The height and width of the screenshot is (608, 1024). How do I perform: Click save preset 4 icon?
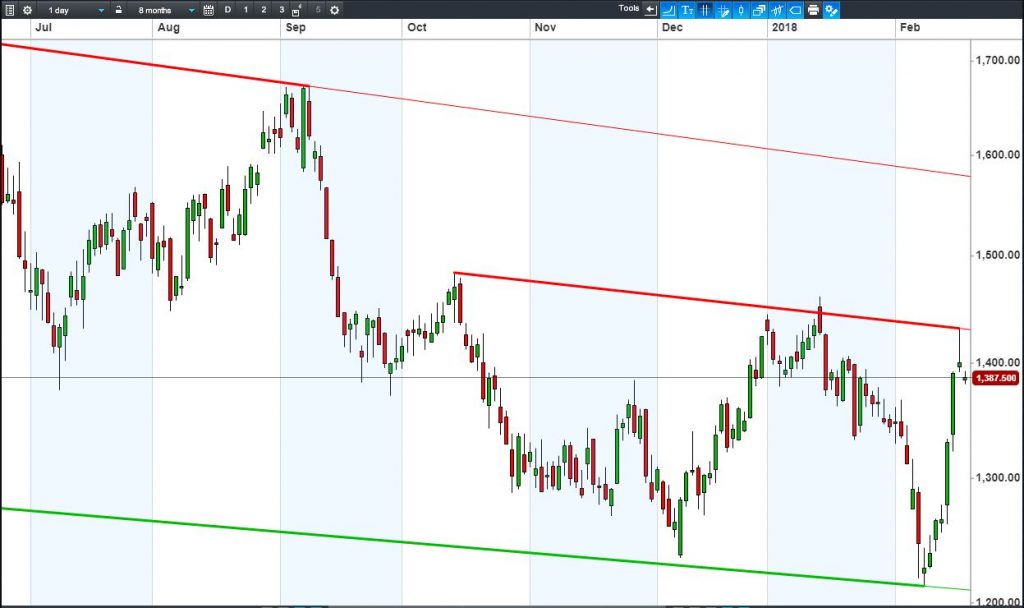pyautogui.click(x=296, y=10)
